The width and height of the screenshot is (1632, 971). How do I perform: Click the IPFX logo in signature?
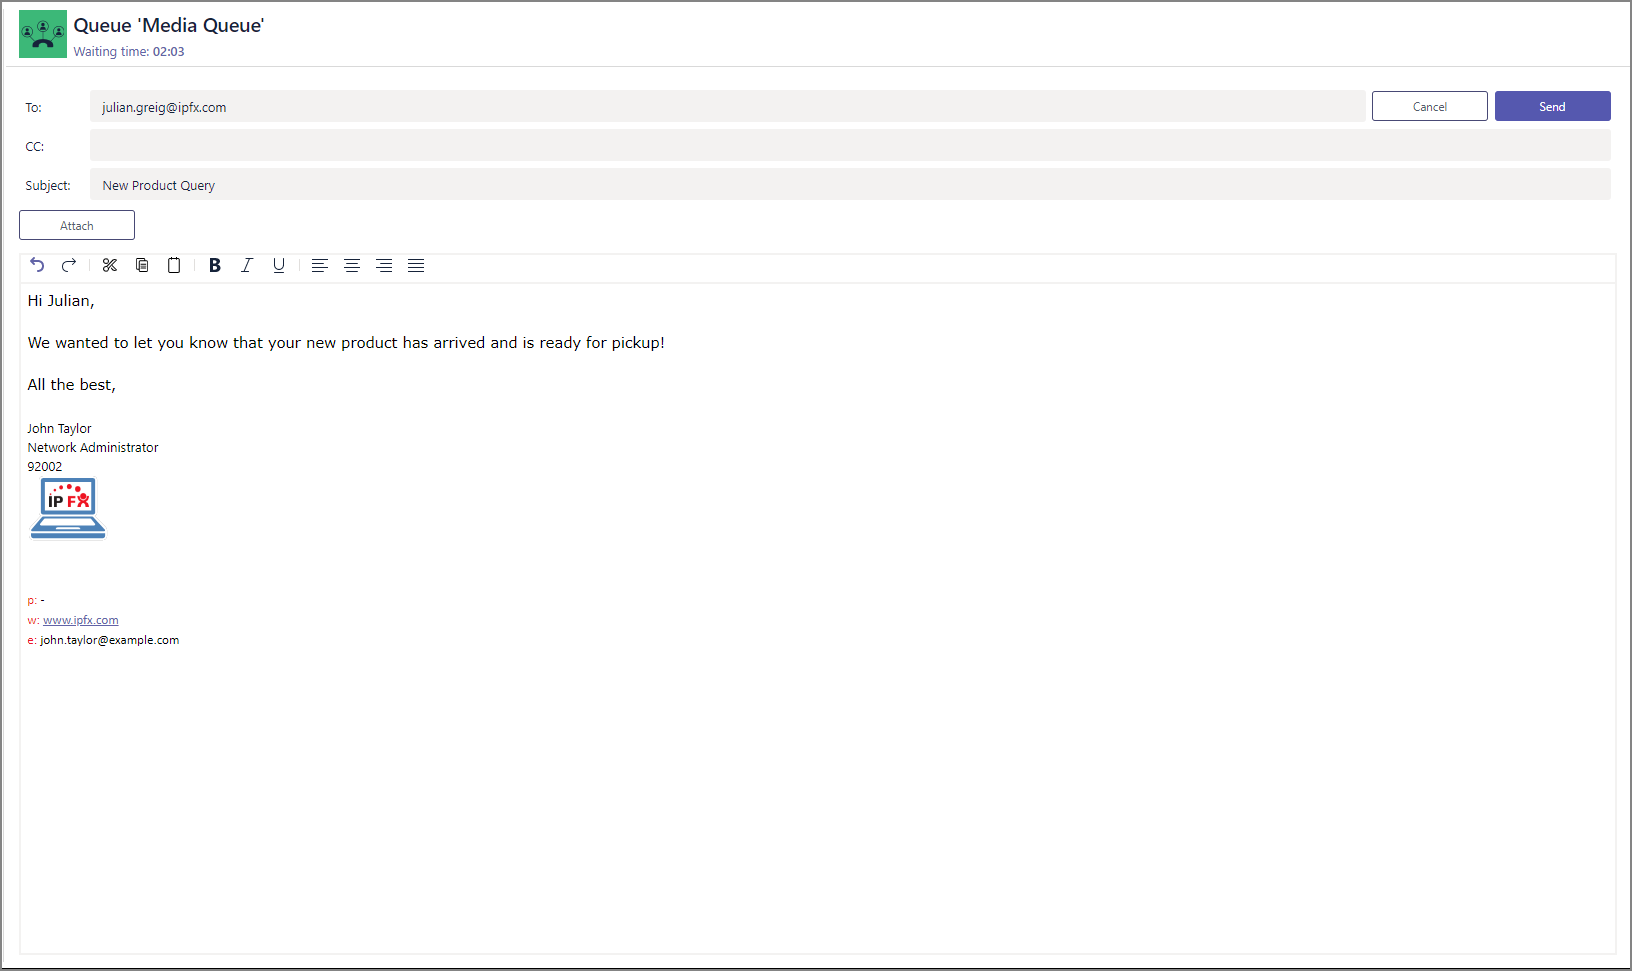click(x=68, y=508)
